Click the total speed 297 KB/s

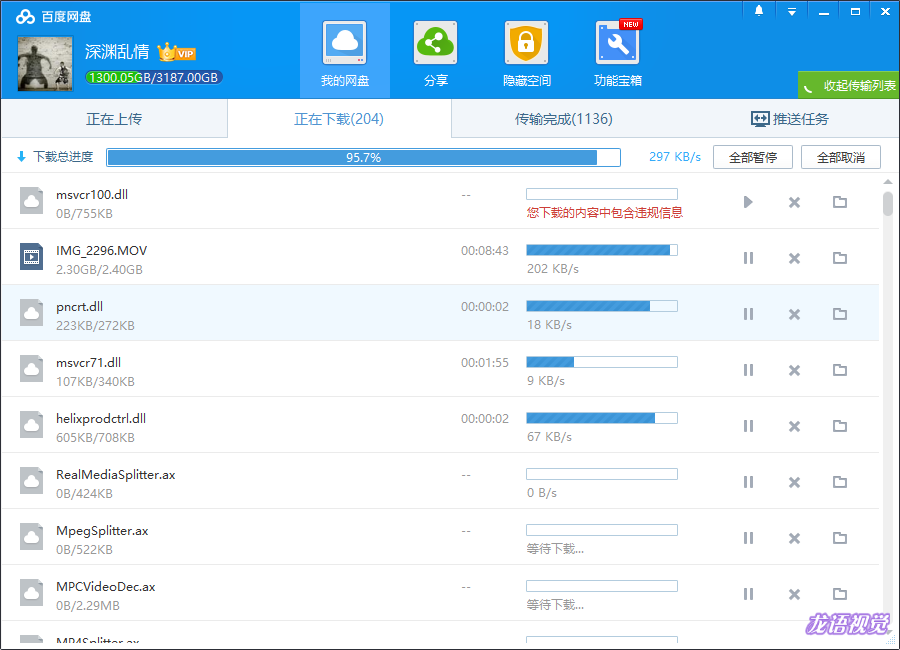[674, 157]
